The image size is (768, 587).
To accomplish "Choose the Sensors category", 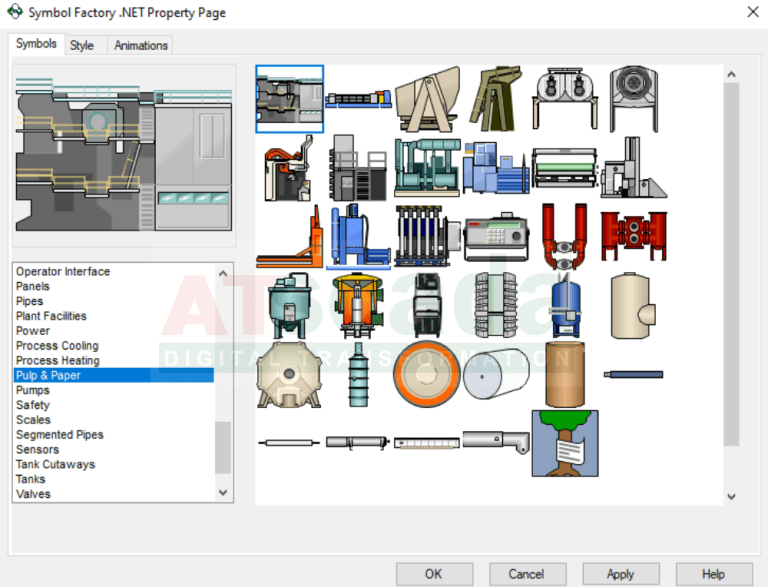I will pos(114,449).
